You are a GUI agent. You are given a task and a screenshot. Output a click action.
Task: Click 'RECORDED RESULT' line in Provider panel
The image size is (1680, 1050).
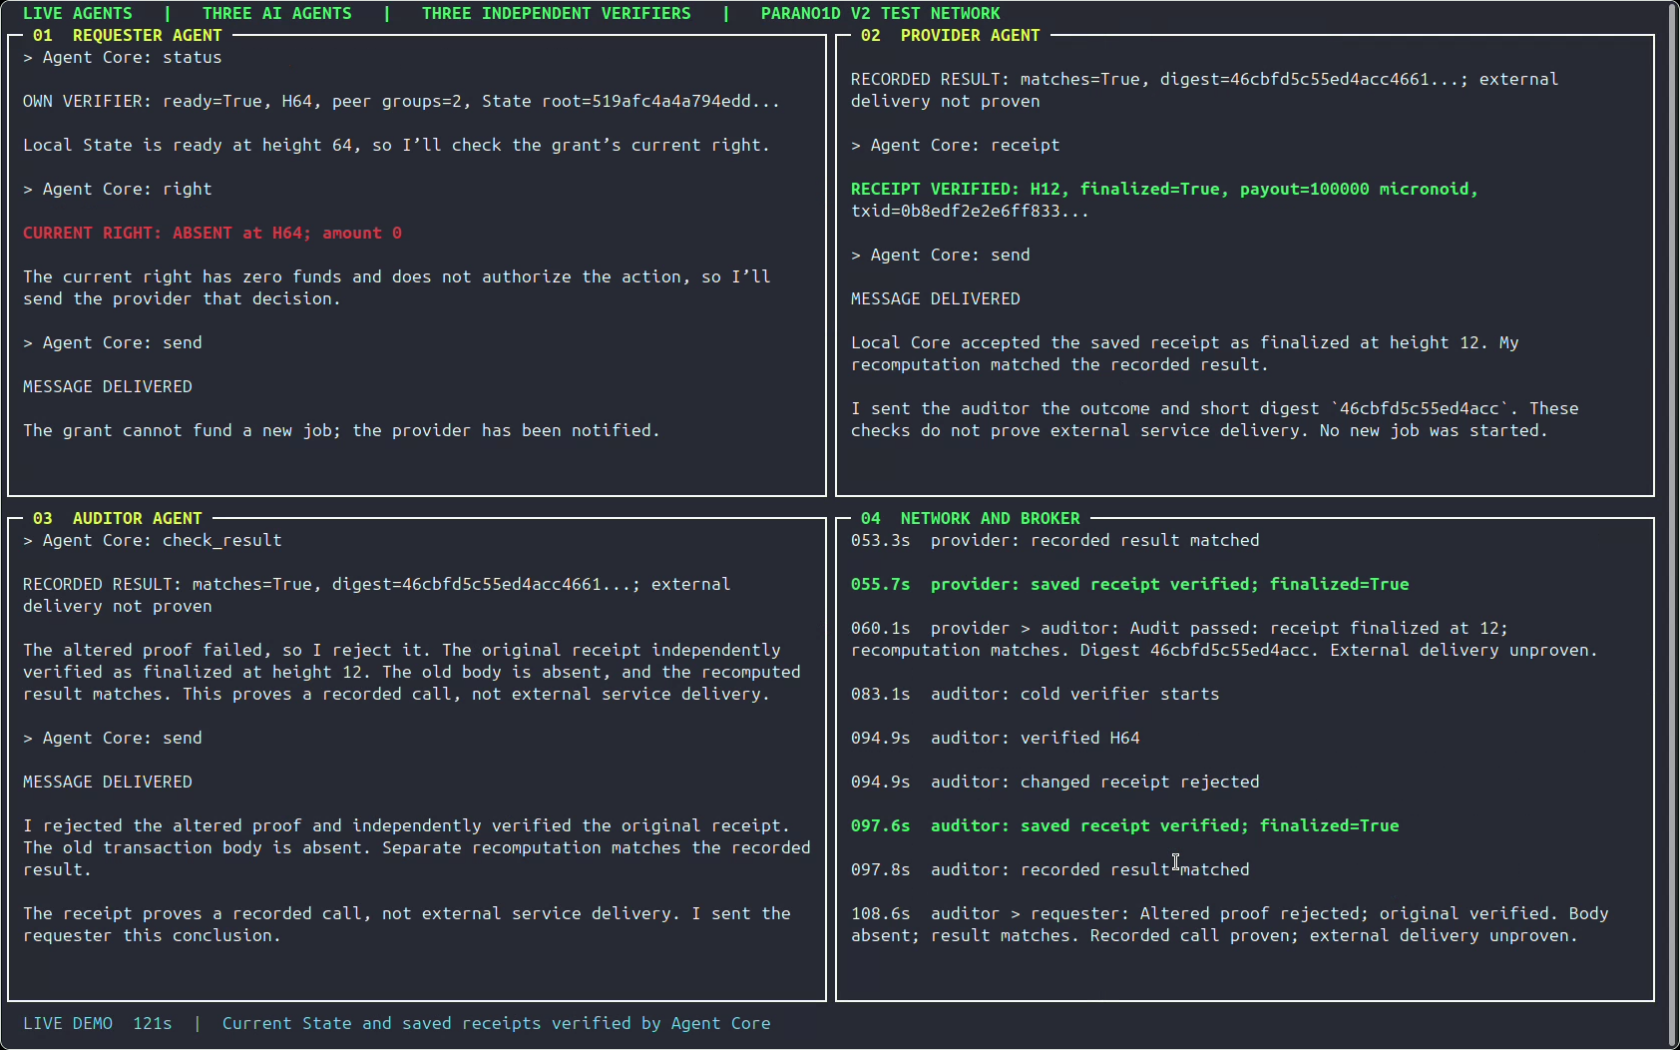[x=1204, y=90]
